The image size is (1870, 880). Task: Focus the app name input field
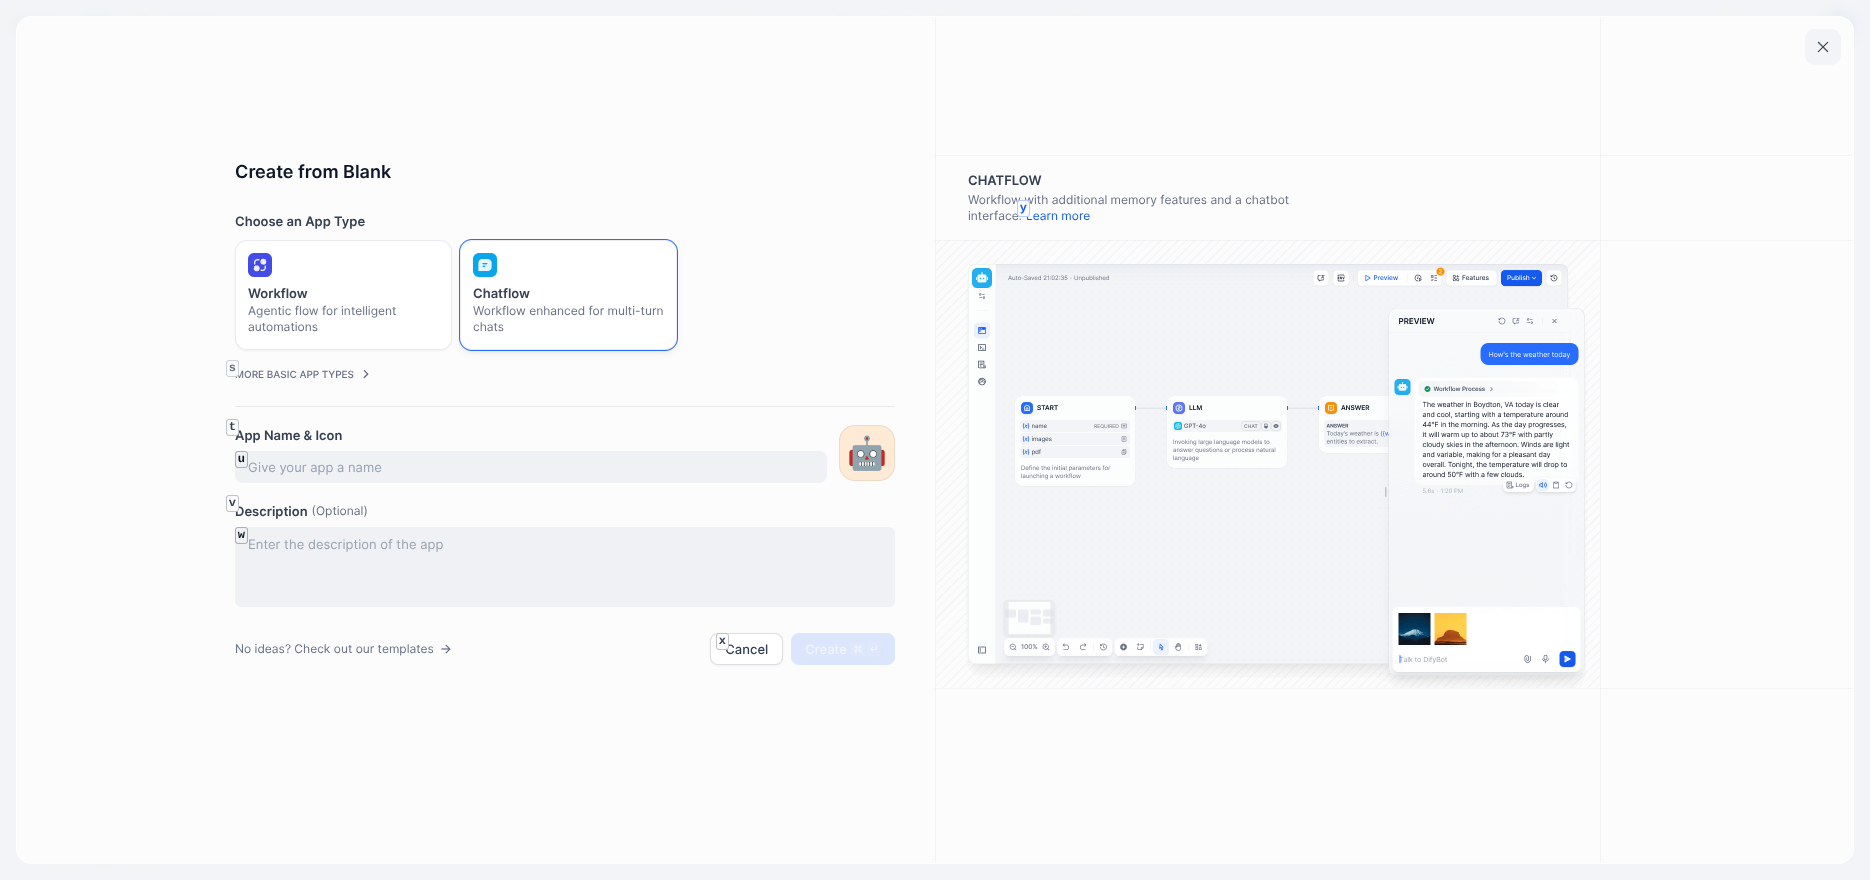pos(530,467)
